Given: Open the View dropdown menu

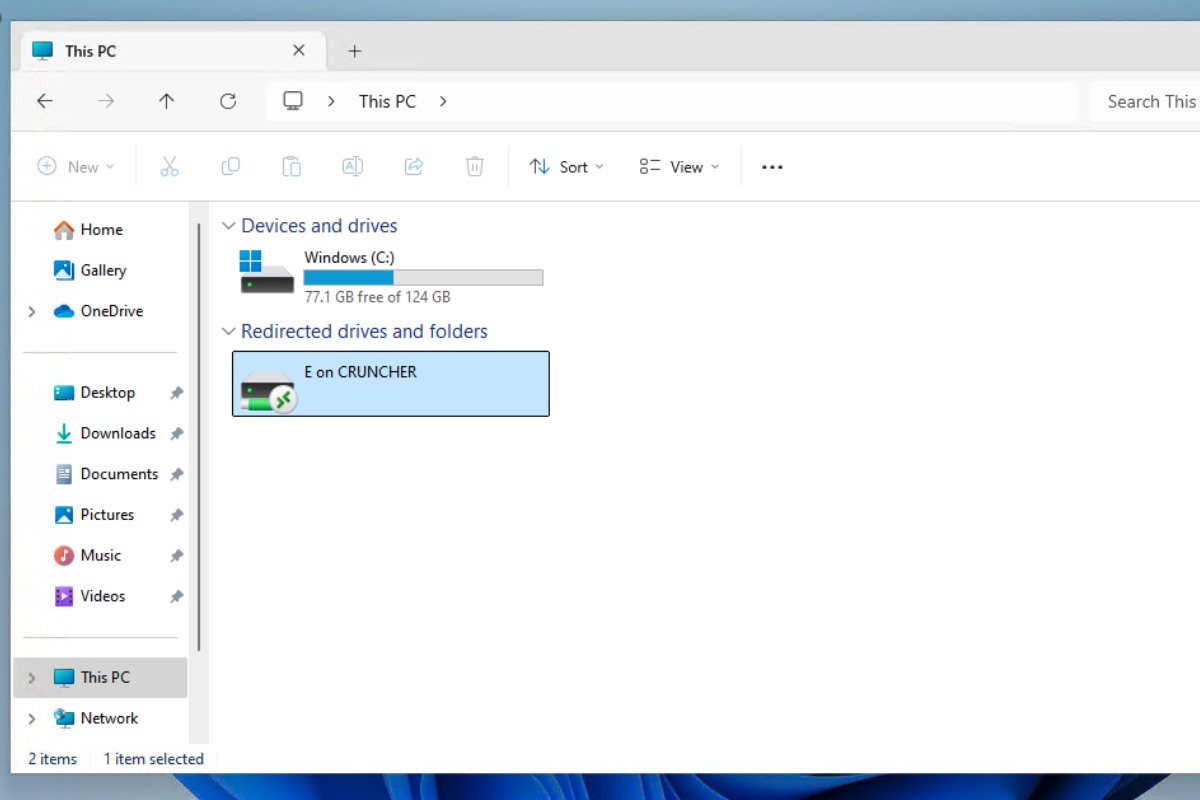Looking at the screenshot, I should 679,167.
